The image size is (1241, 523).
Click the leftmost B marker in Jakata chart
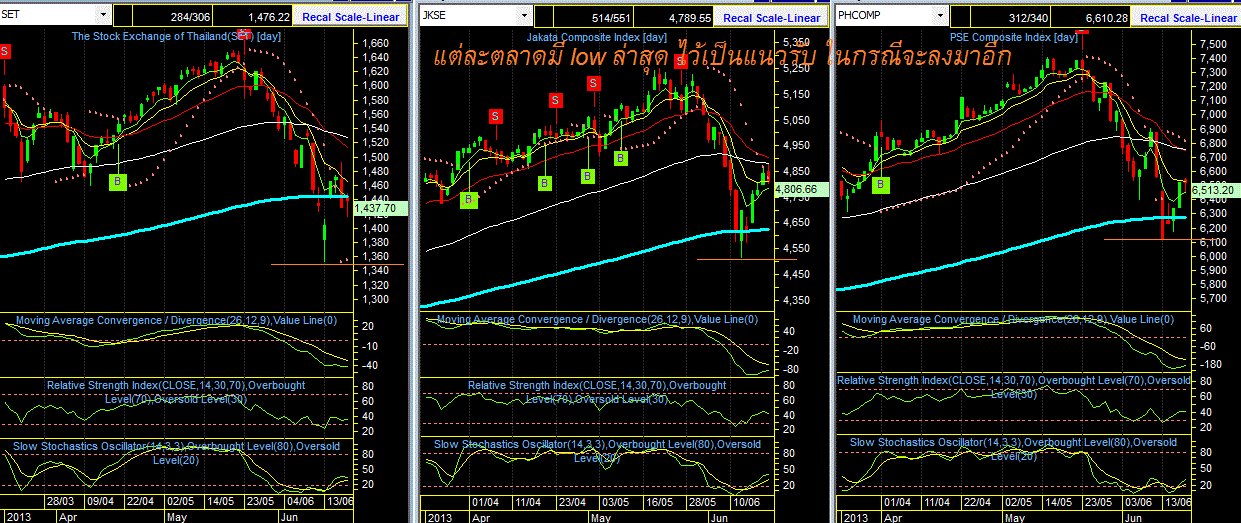[468, 200]
